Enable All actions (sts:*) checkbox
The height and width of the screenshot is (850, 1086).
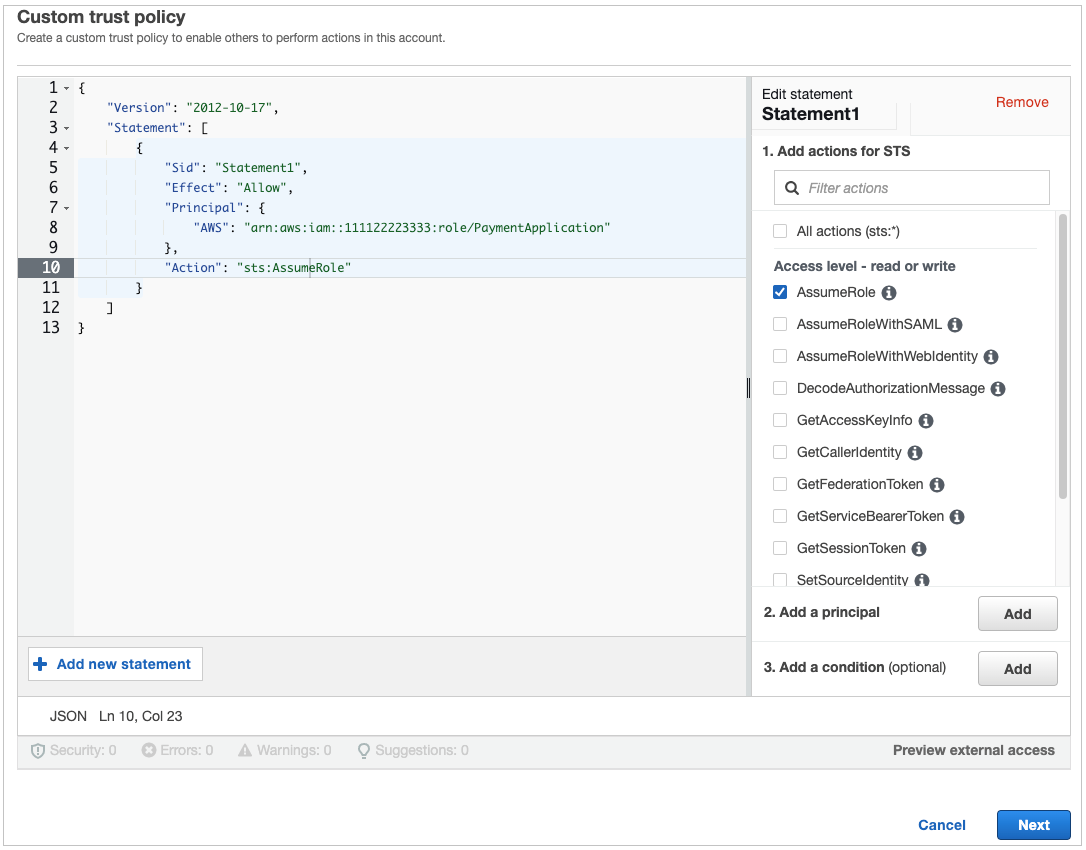(x=780, y=231)
